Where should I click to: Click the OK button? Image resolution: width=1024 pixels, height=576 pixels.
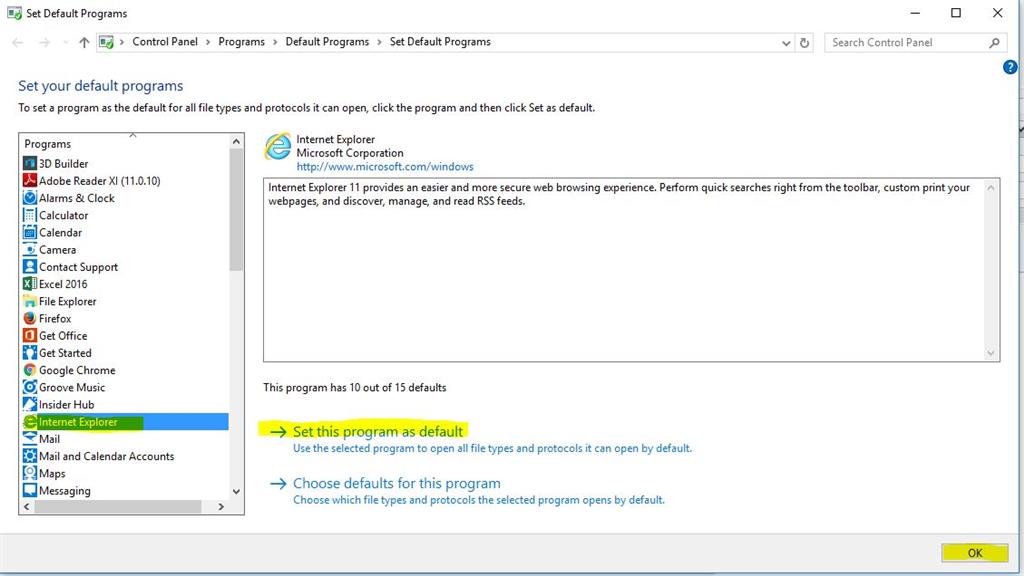pos(975,553)
